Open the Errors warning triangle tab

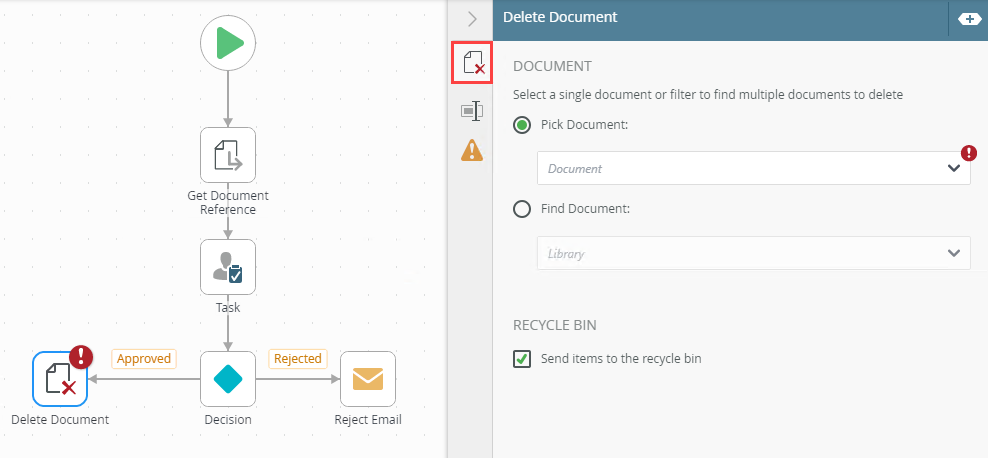click(x=472, y=150)
